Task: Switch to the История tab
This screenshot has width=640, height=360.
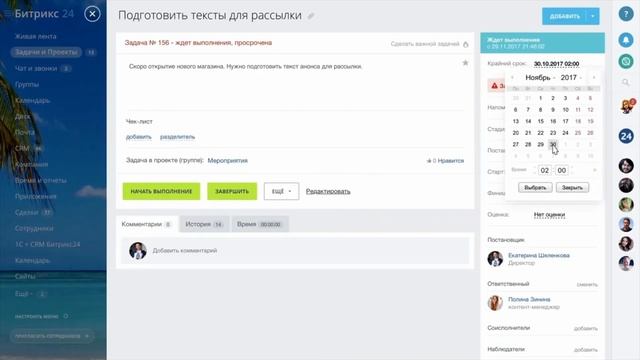Action: click(x=204, y=224)
